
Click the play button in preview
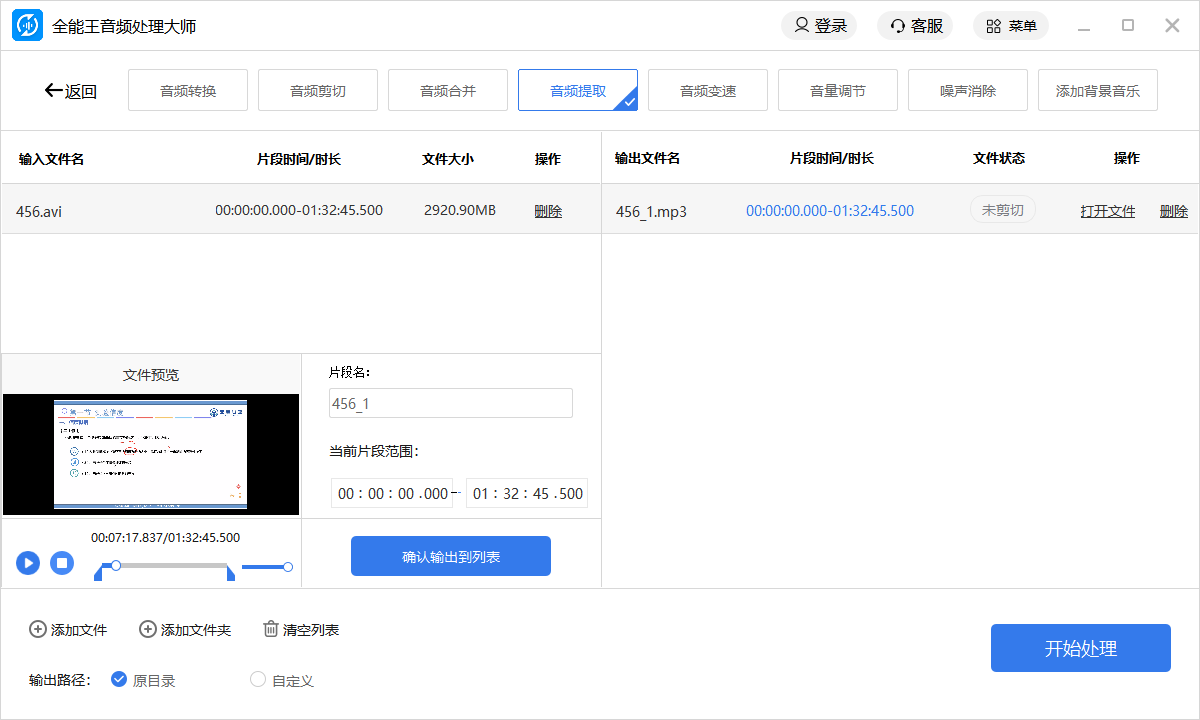point(28,563)
